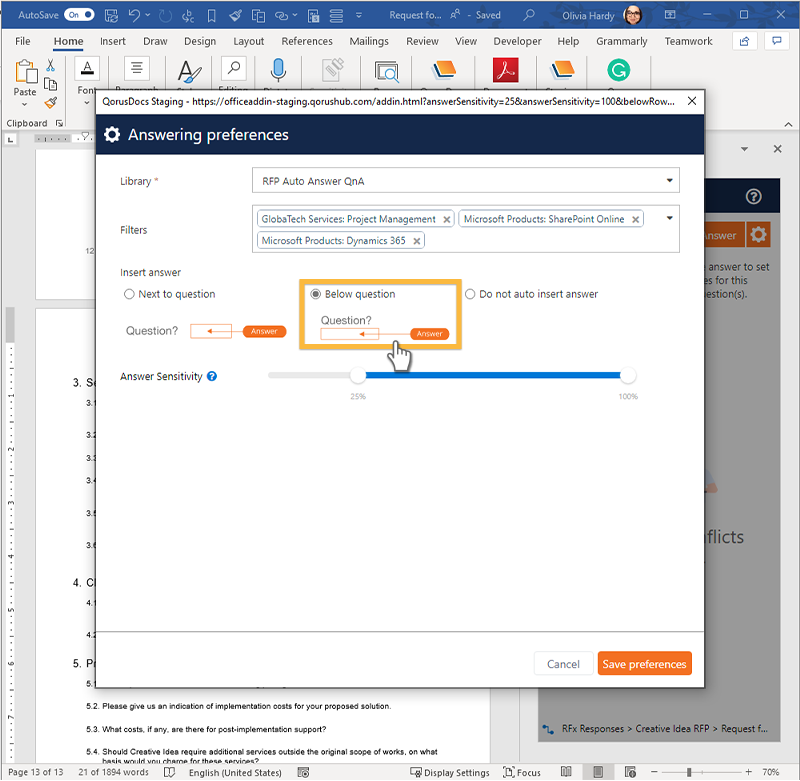Click the help question mark in side pane
This screenshot has height=781, width=800.
coord(753,196)
